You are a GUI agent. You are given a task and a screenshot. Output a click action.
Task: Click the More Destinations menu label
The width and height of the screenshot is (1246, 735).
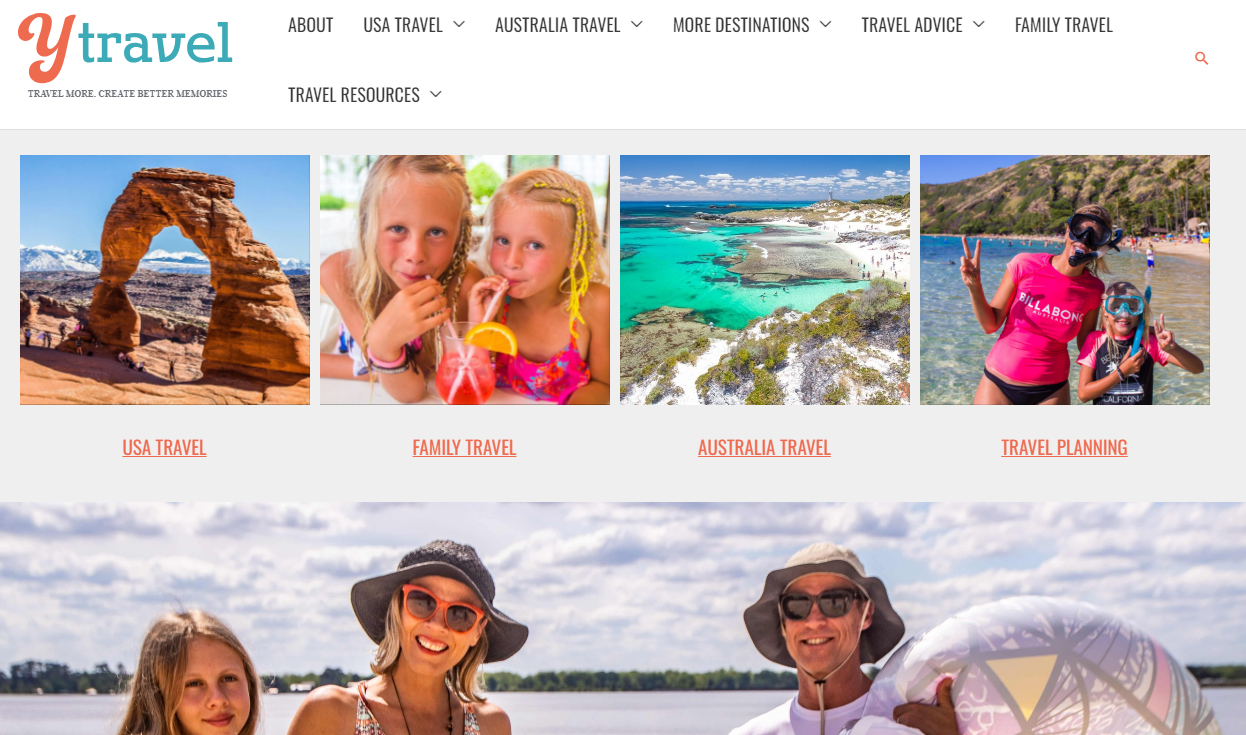(741, 25)
